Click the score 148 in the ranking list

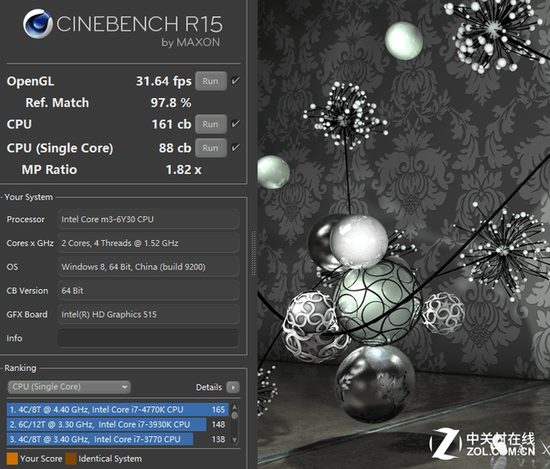tap(218, 424)
